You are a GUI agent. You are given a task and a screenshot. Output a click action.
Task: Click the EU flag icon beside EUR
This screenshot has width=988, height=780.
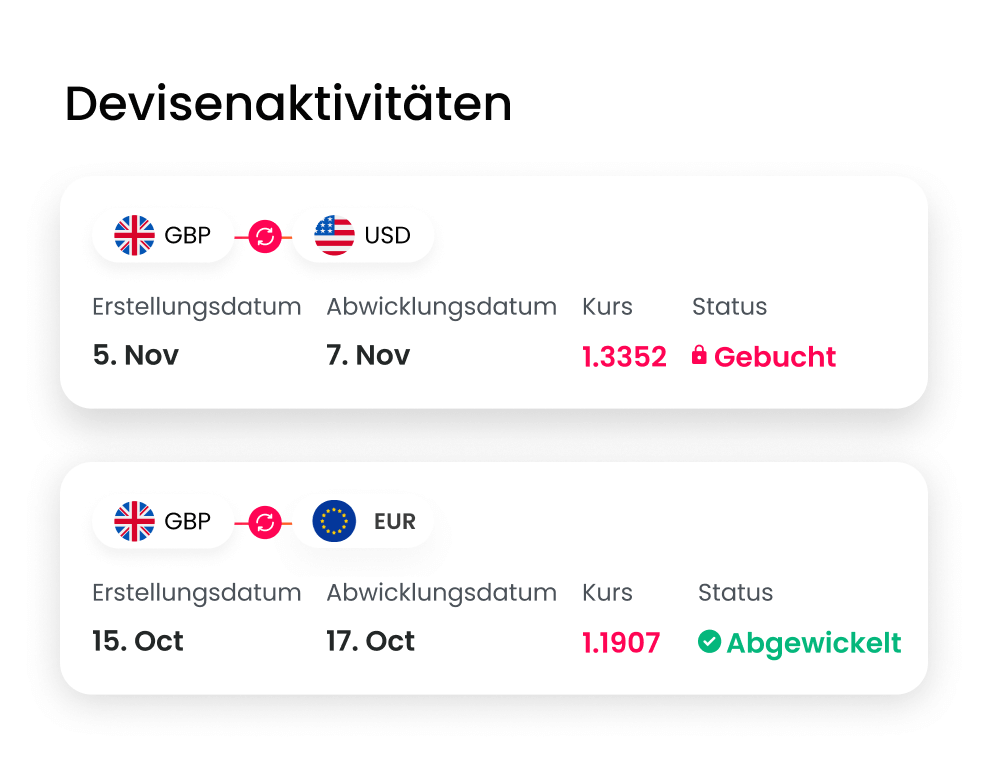[x=334, y=521]
